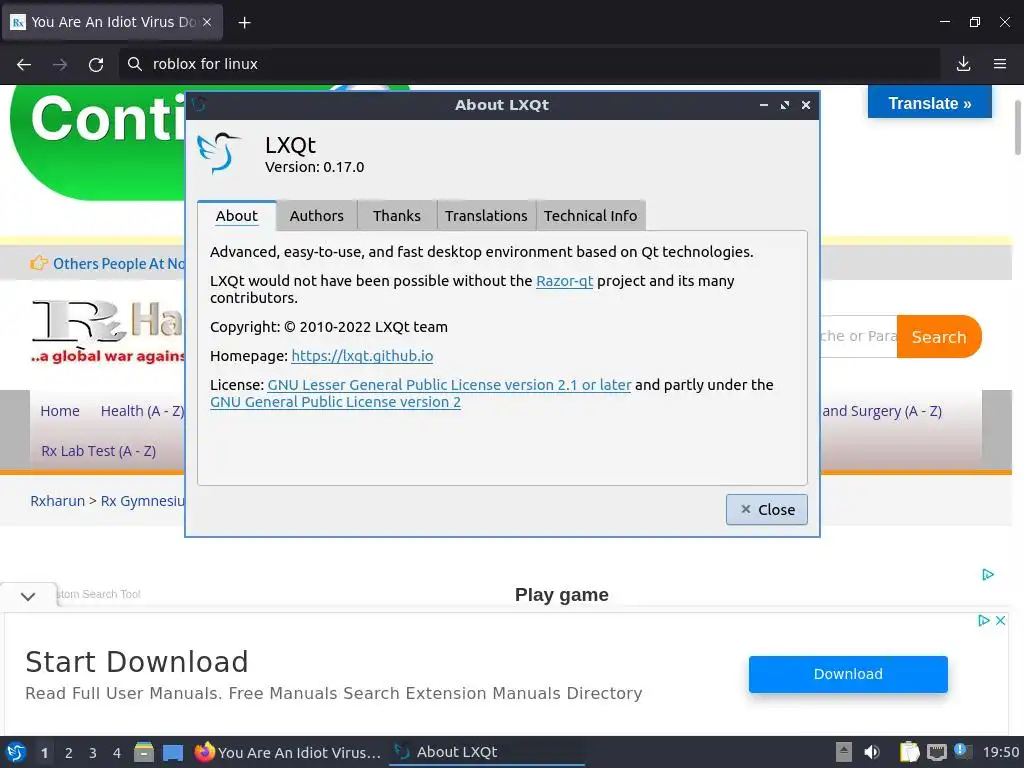Screen dimensions: 1024x768
Task: Open a new browser tab with plus
Action: 244,23
